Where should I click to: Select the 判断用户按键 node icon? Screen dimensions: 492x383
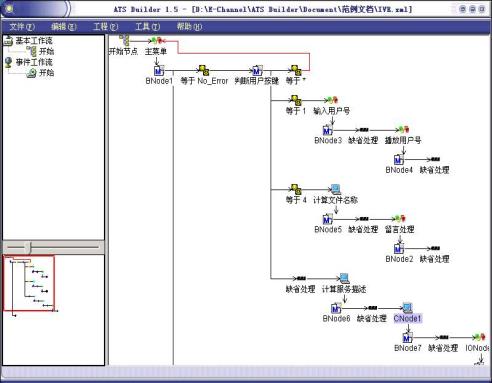(257, 70)
